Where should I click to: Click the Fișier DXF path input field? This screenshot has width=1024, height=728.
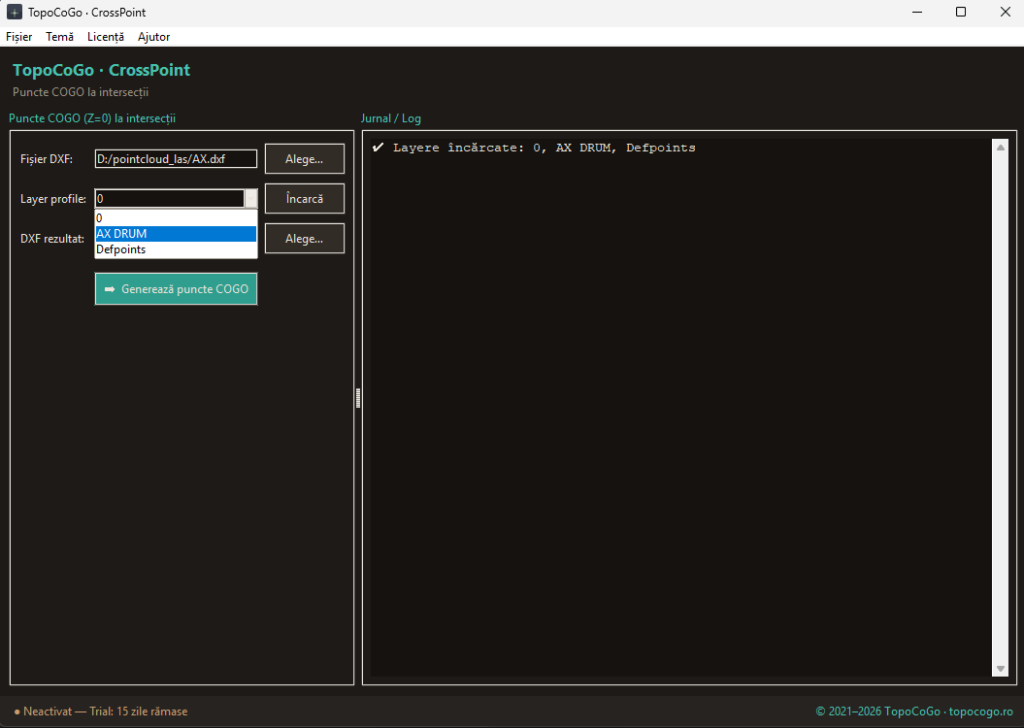pos(176,159)
